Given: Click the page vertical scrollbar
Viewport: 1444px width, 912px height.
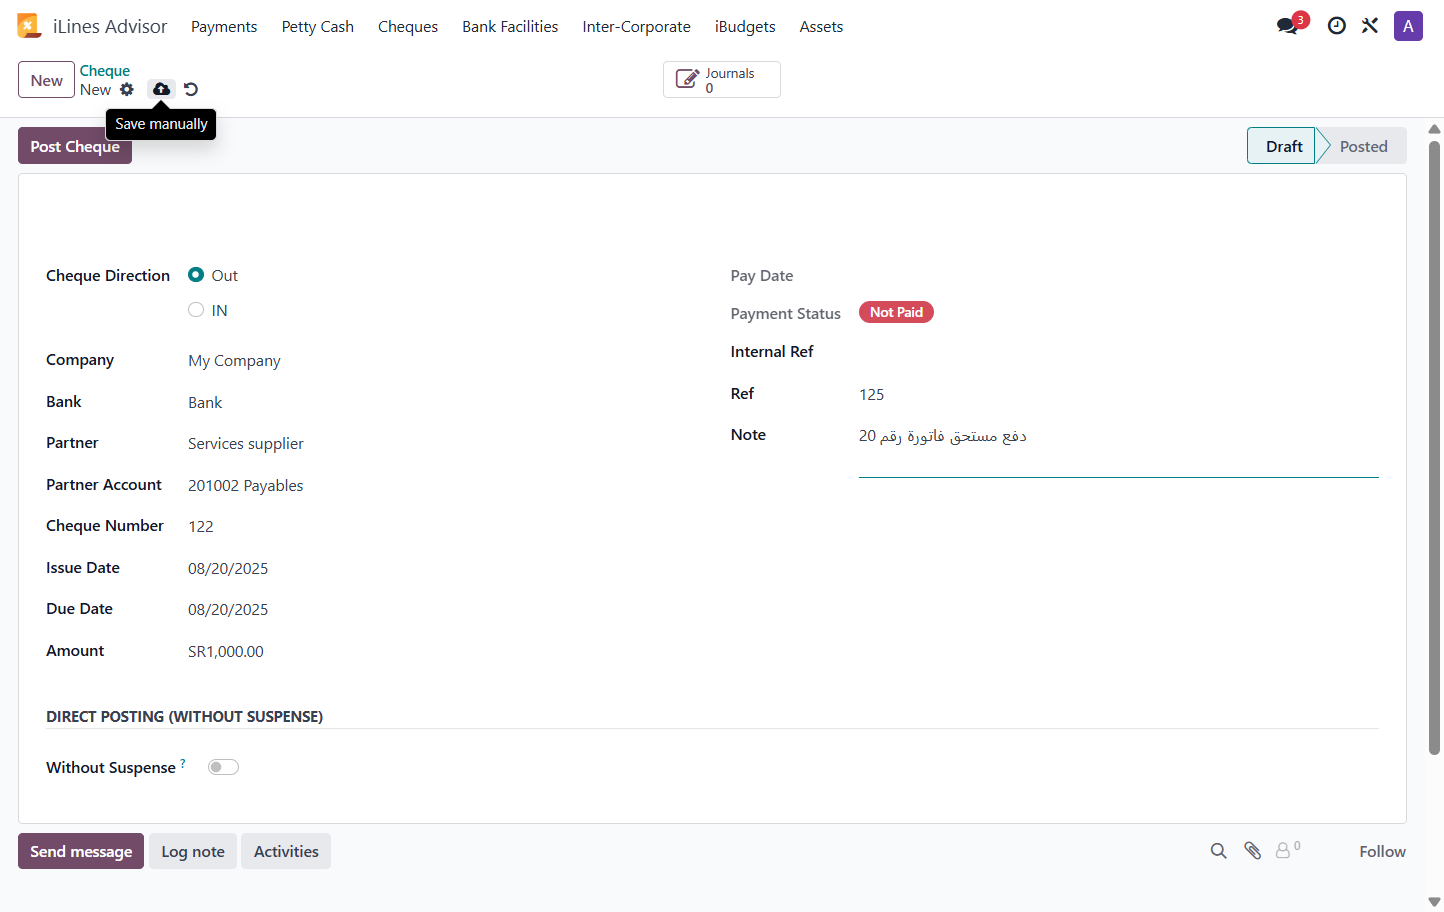Looking at the screenshot, I should point(1434,448).
